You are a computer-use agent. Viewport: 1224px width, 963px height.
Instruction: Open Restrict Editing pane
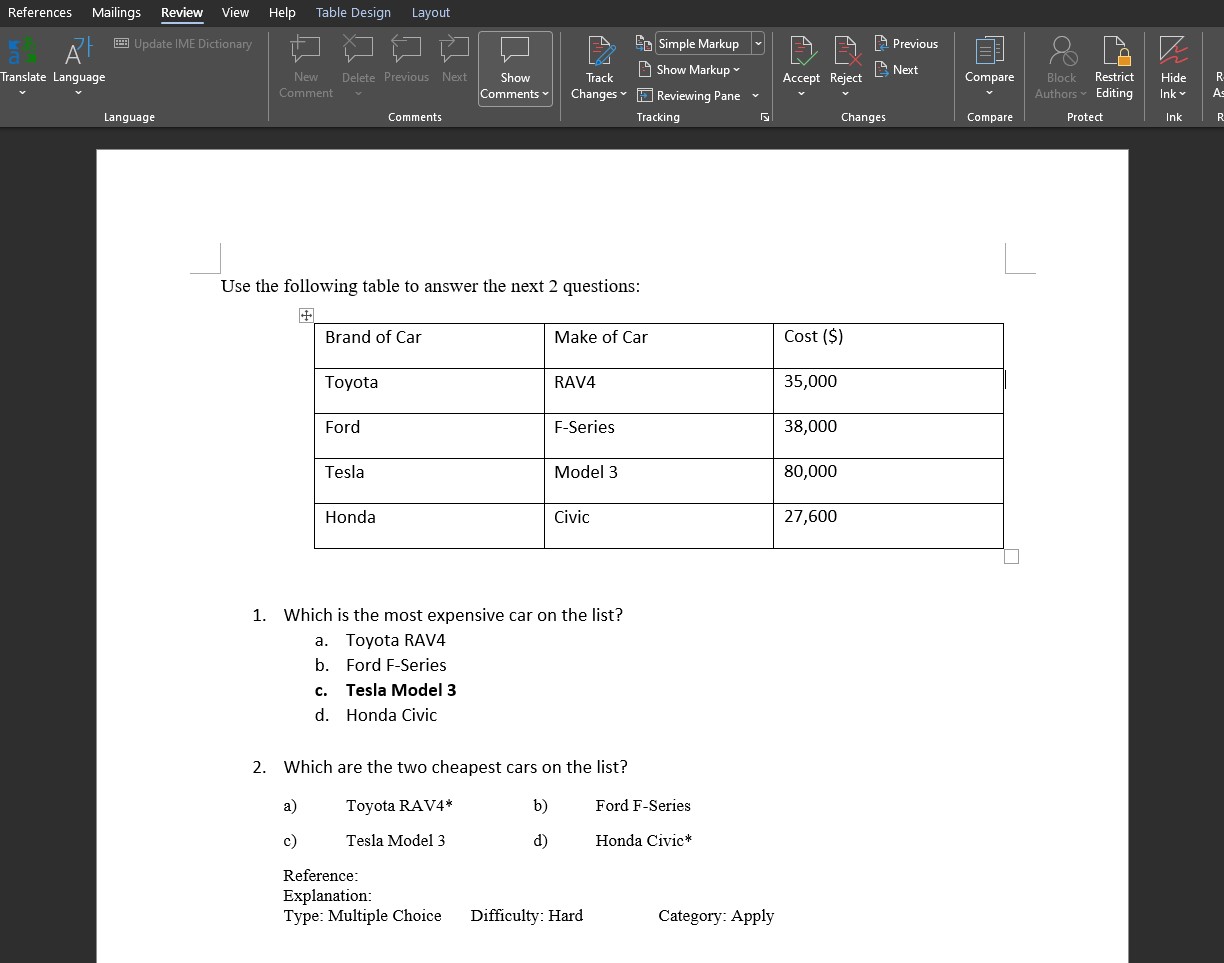(x=1114, y=66)
